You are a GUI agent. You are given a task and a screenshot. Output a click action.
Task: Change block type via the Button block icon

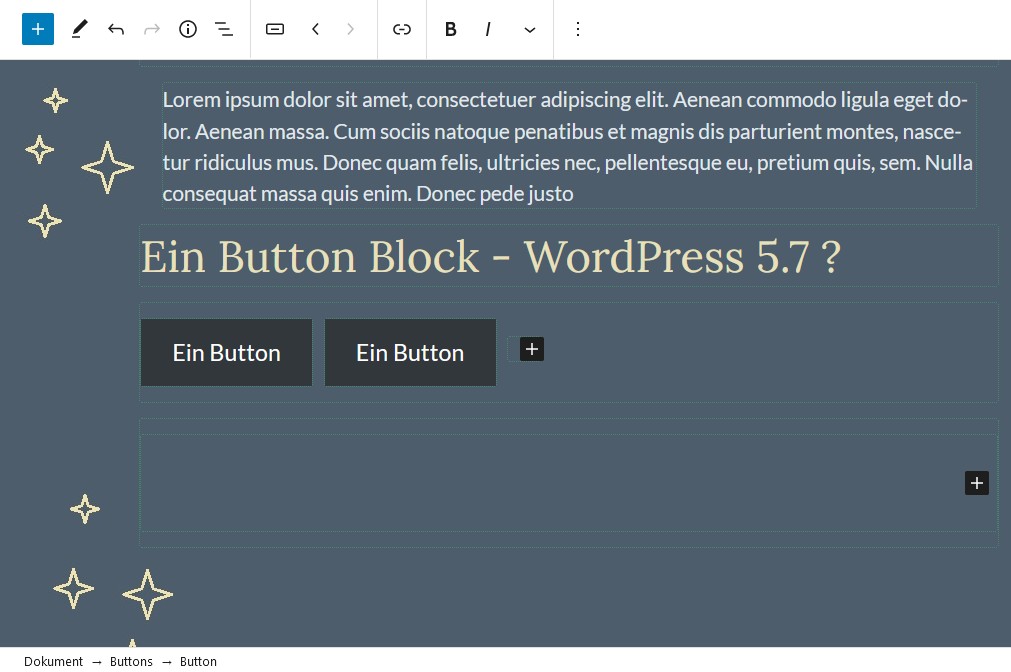coord(275,29)
